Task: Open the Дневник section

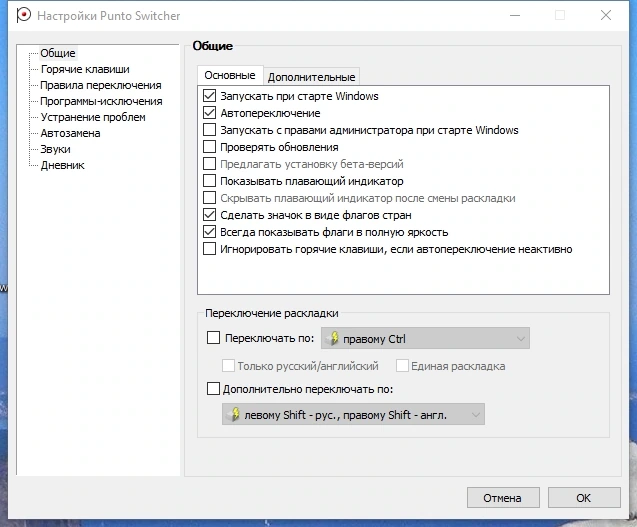Action: tap(63, 165)
